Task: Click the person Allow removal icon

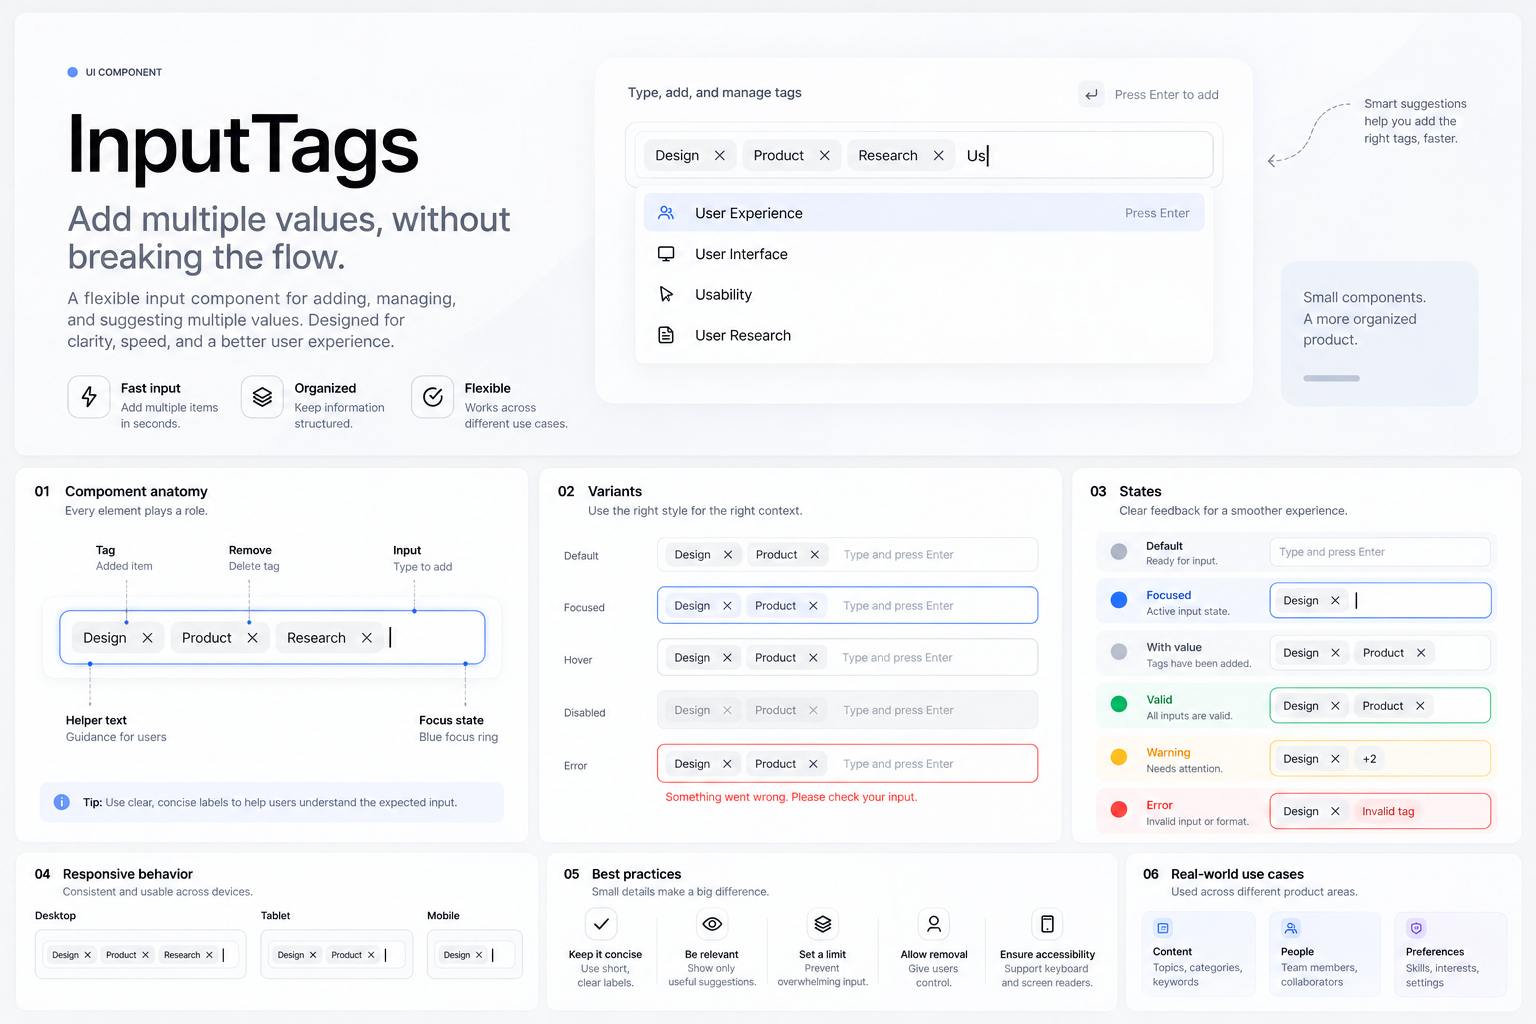Action: (934, 924)
